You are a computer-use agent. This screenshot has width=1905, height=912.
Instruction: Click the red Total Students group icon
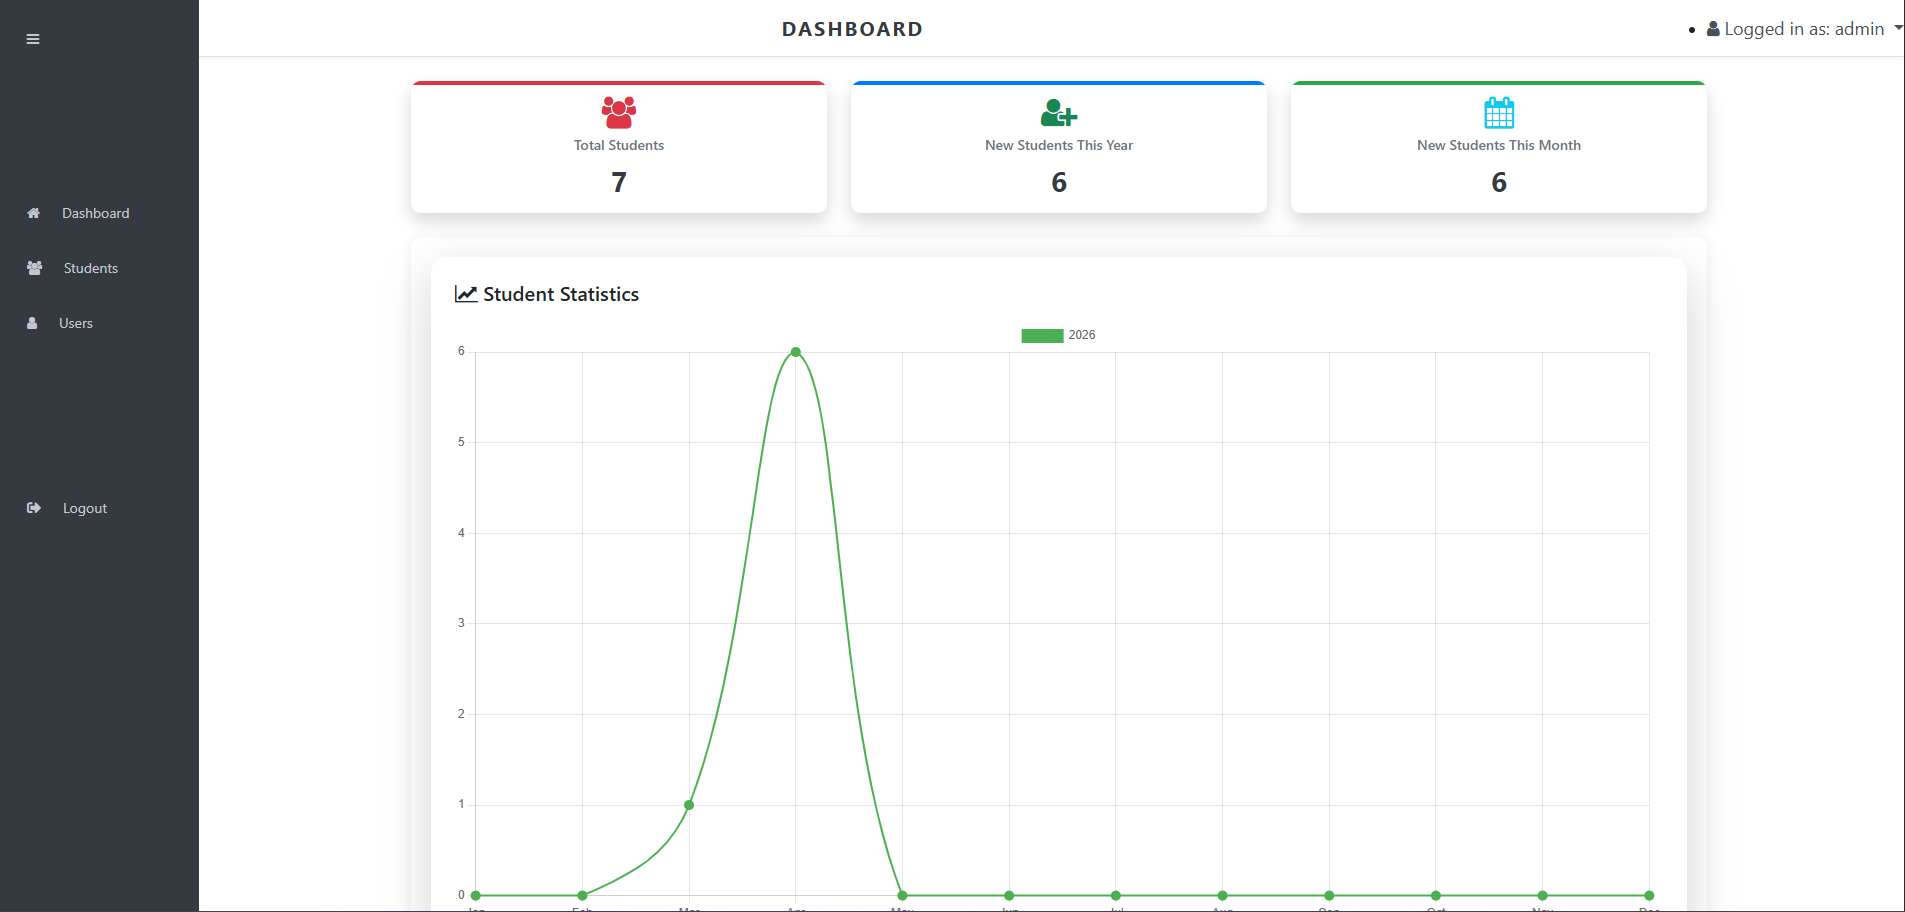(619, 112)
